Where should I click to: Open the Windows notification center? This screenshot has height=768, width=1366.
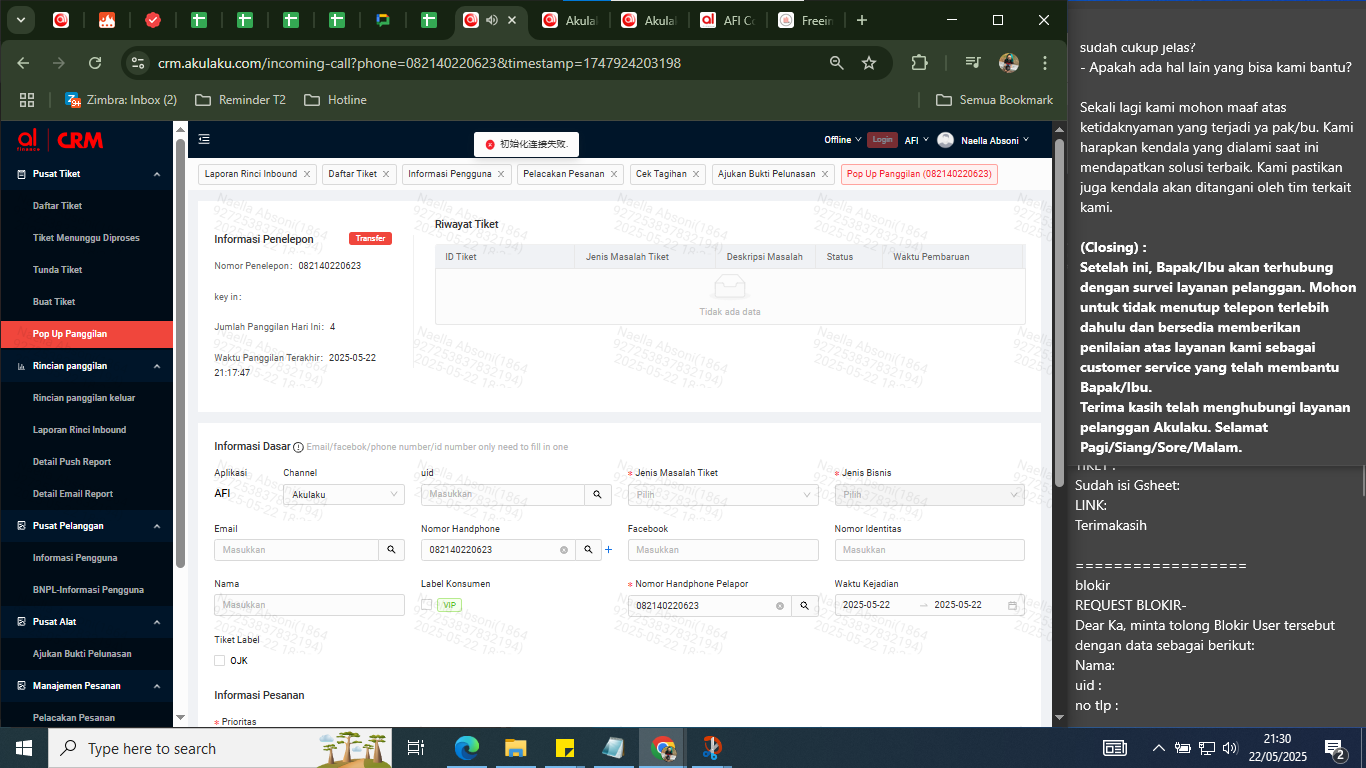coord(1333,748)
